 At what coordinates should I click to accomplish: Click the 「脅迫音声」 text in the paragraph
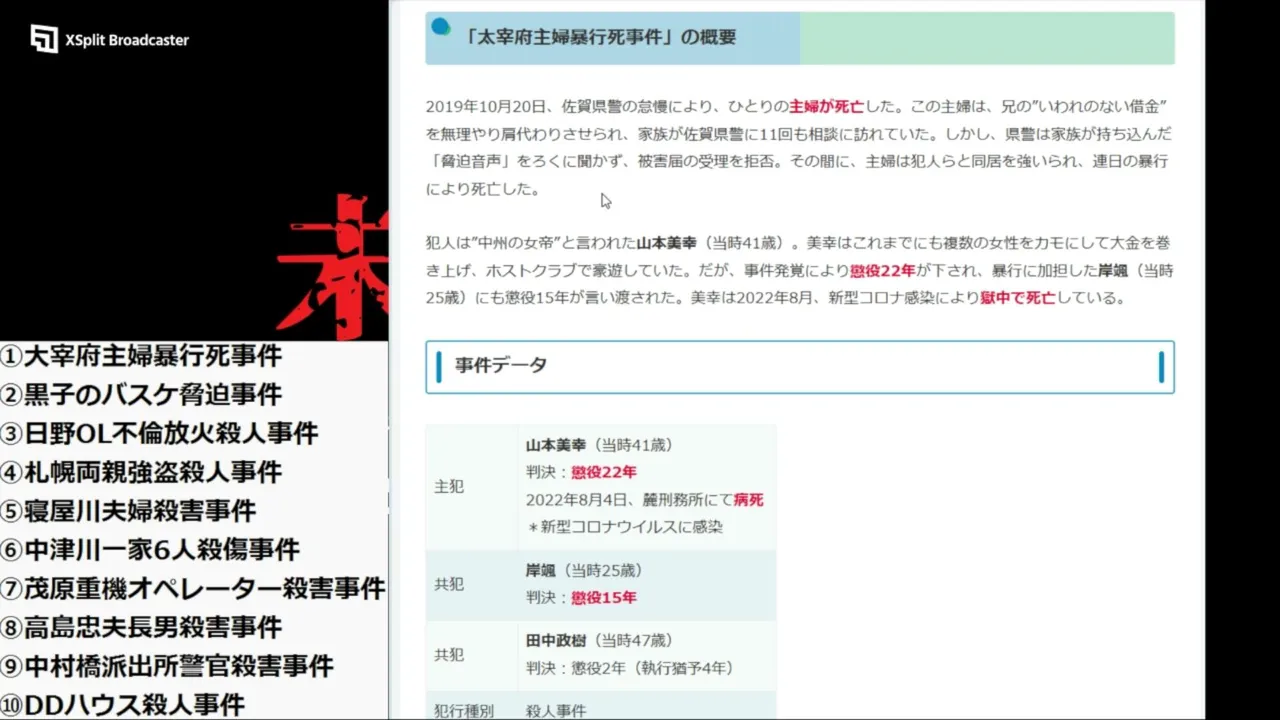(471, 161)
